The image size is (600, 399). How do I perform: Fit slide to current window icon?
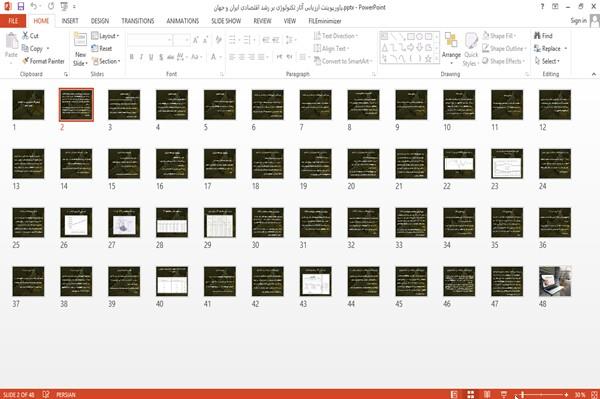click(x=594, y=394)
